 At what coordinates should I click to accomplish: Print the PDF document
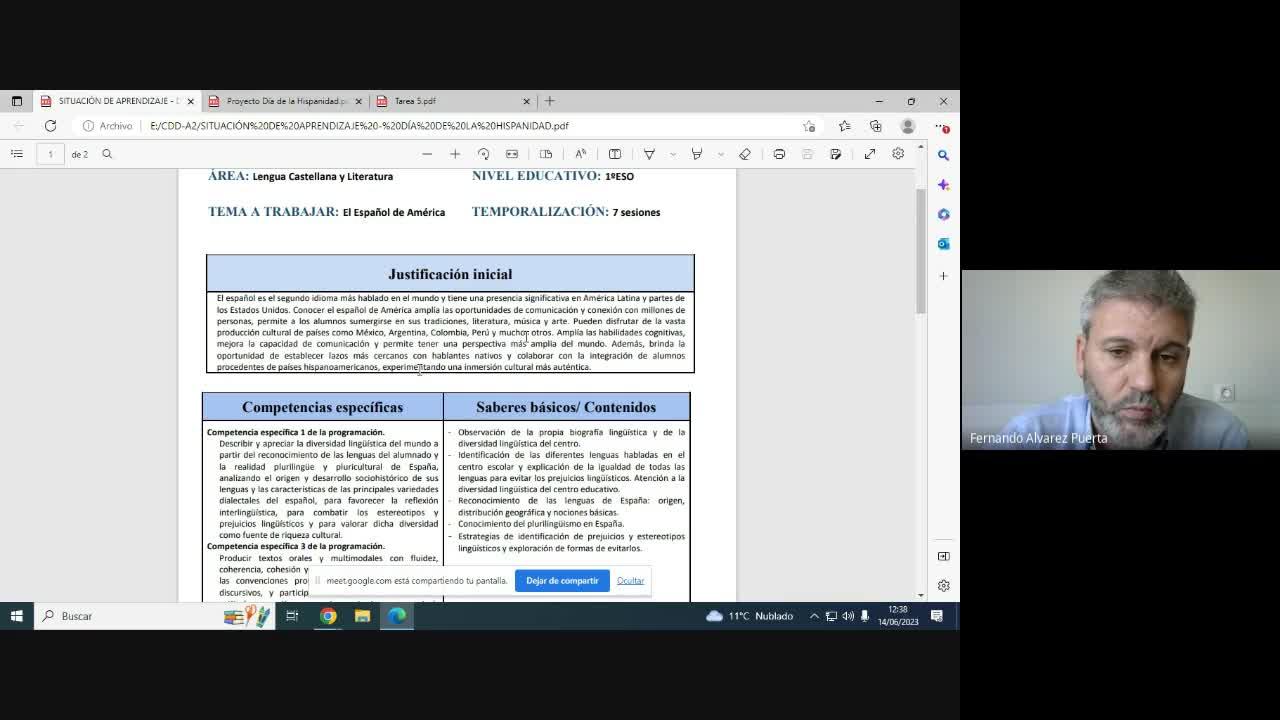click(x=779, y=154)
